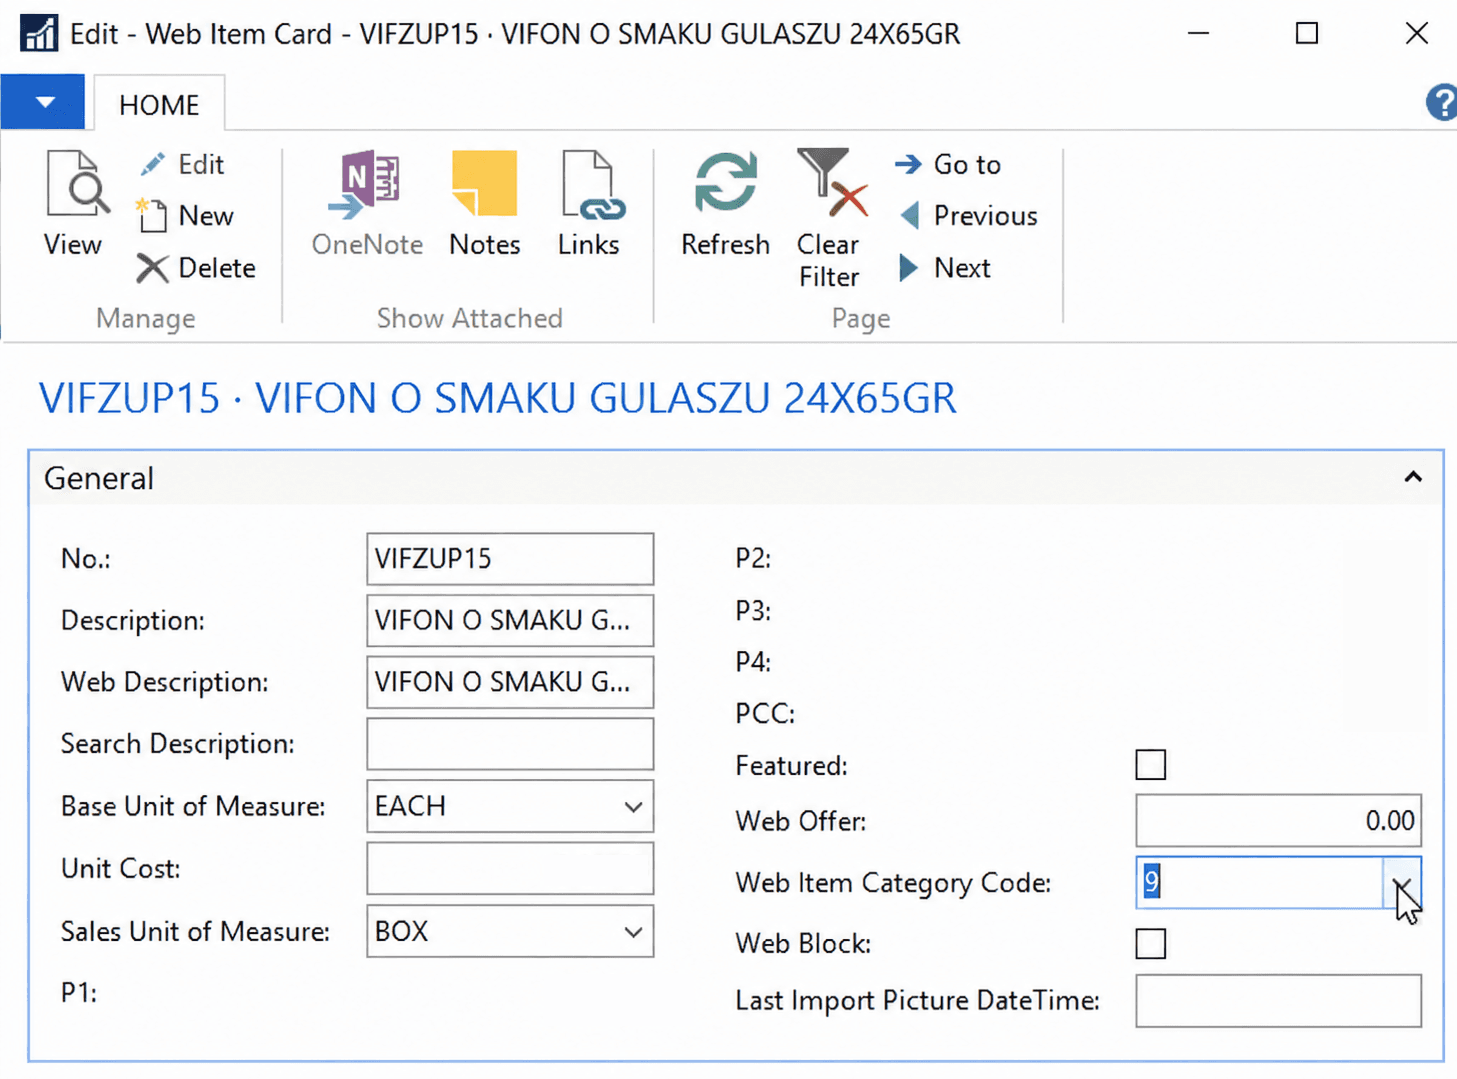Toggle the Web Block checkbox
This screenshot has width=1457, height=1079.
[x=1151, y=943]
